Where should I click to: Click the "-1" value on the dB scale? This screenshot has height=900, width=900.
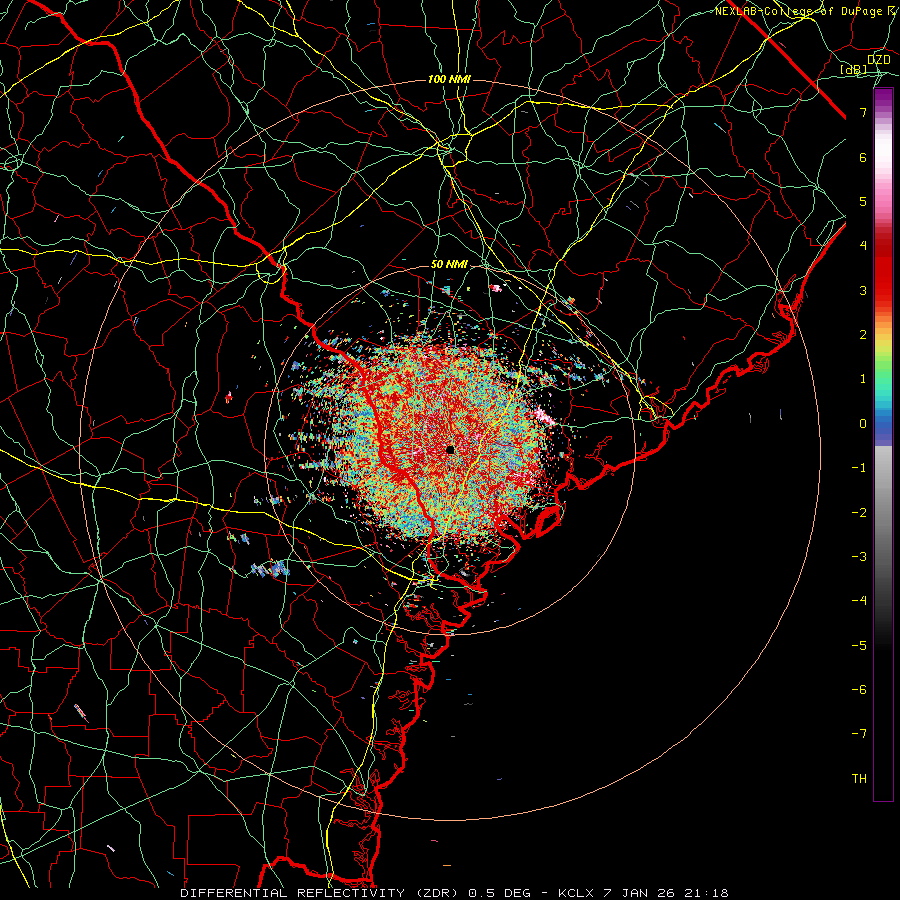859,468
